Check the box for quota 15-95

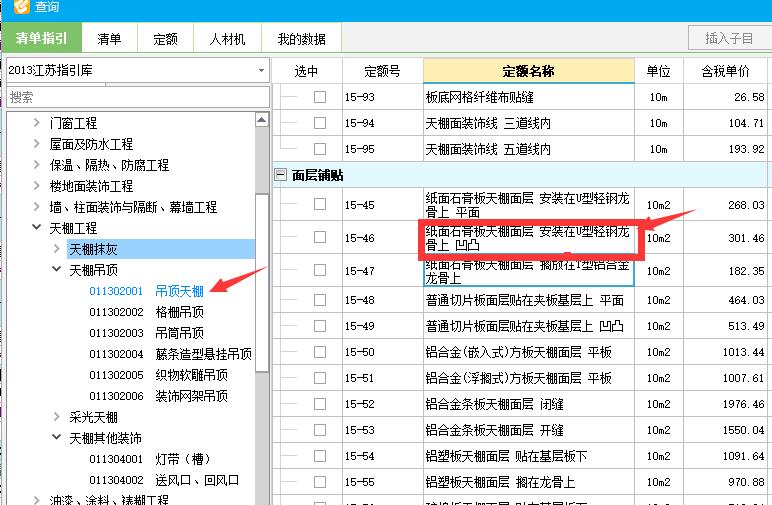tap(320, 149)
